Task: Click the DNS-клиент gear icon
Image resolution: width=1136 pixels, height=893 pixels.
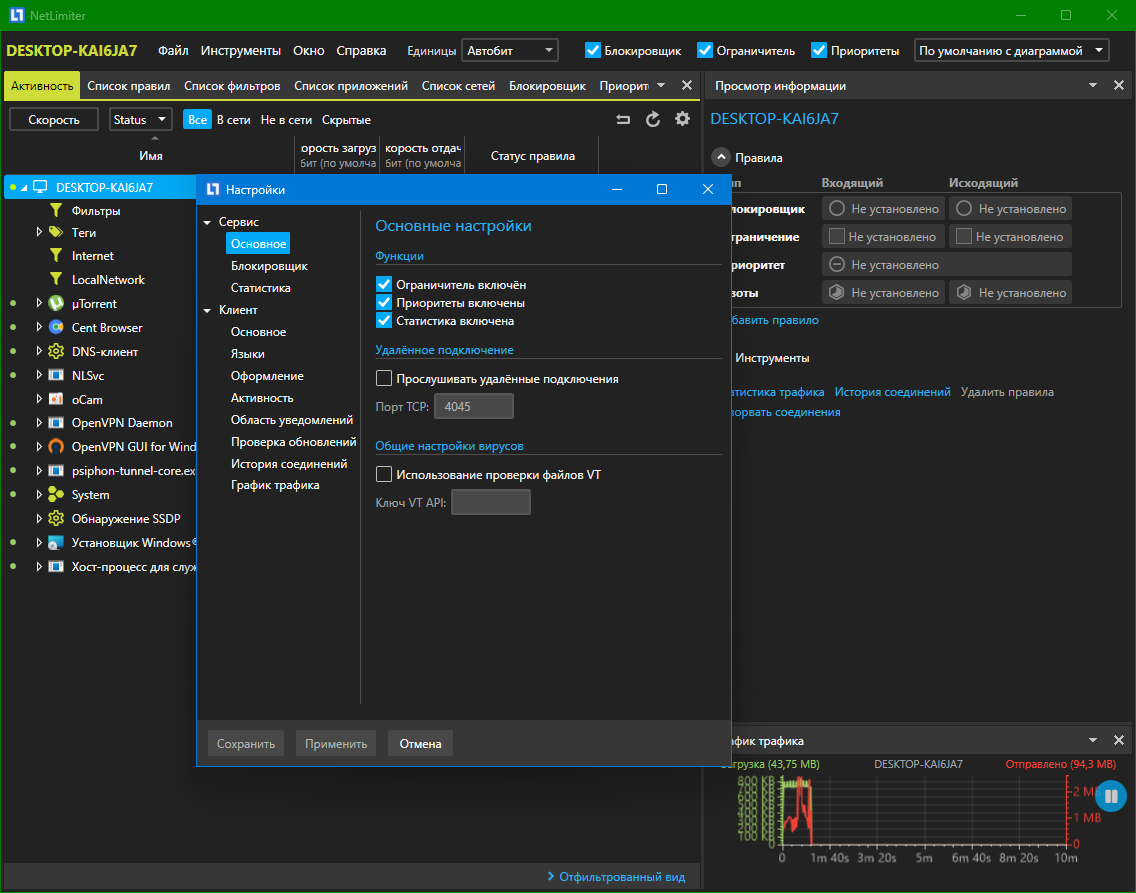Action: (56, 352)
